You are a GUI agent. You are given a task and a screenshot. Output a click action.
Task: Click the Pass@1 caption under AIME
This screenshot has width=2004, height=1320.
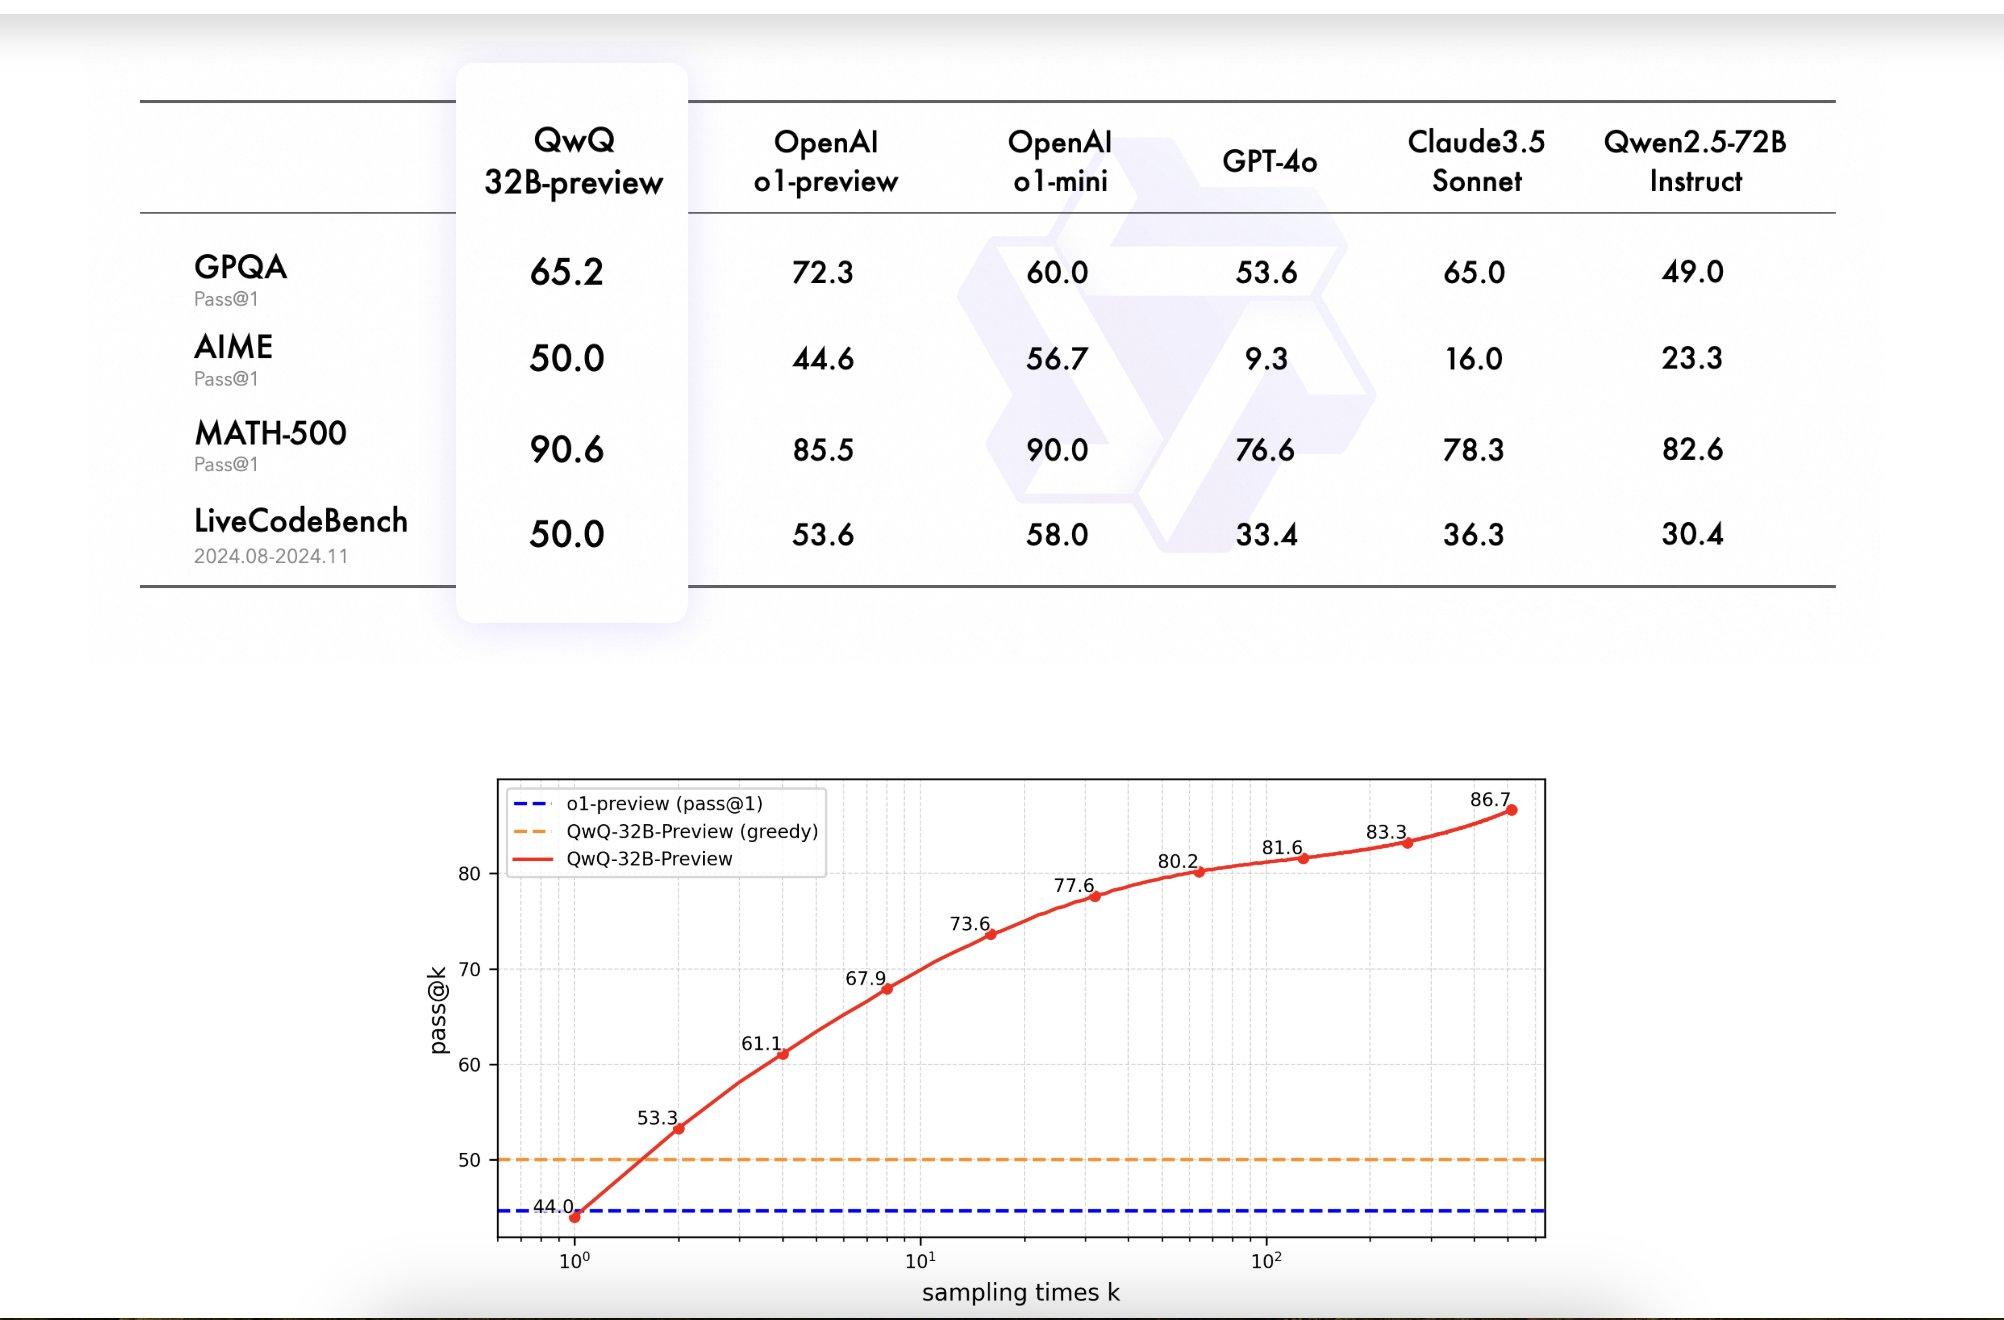(226, 379)
